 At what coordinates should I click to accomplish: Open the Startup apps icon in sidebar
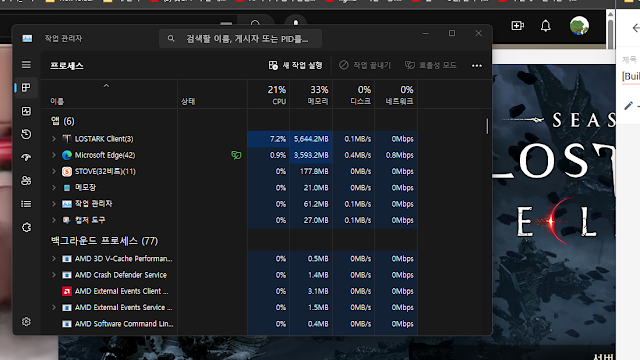pos(26,158)
